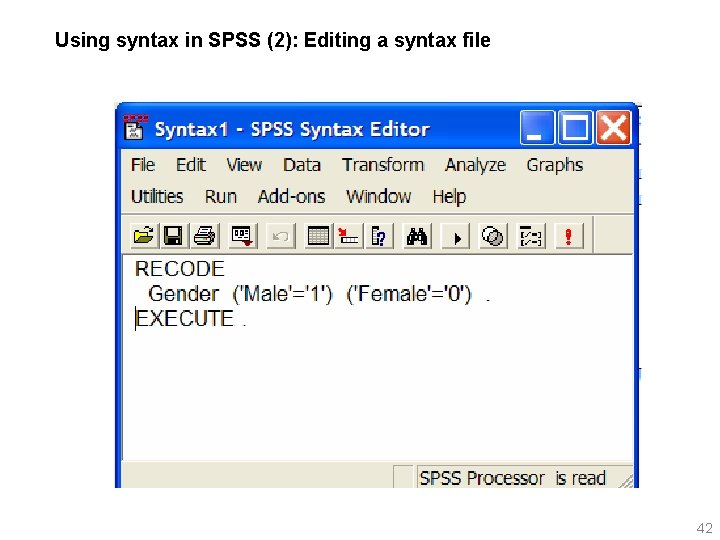
Task: Open the Run menu
Action: (221, 197)
